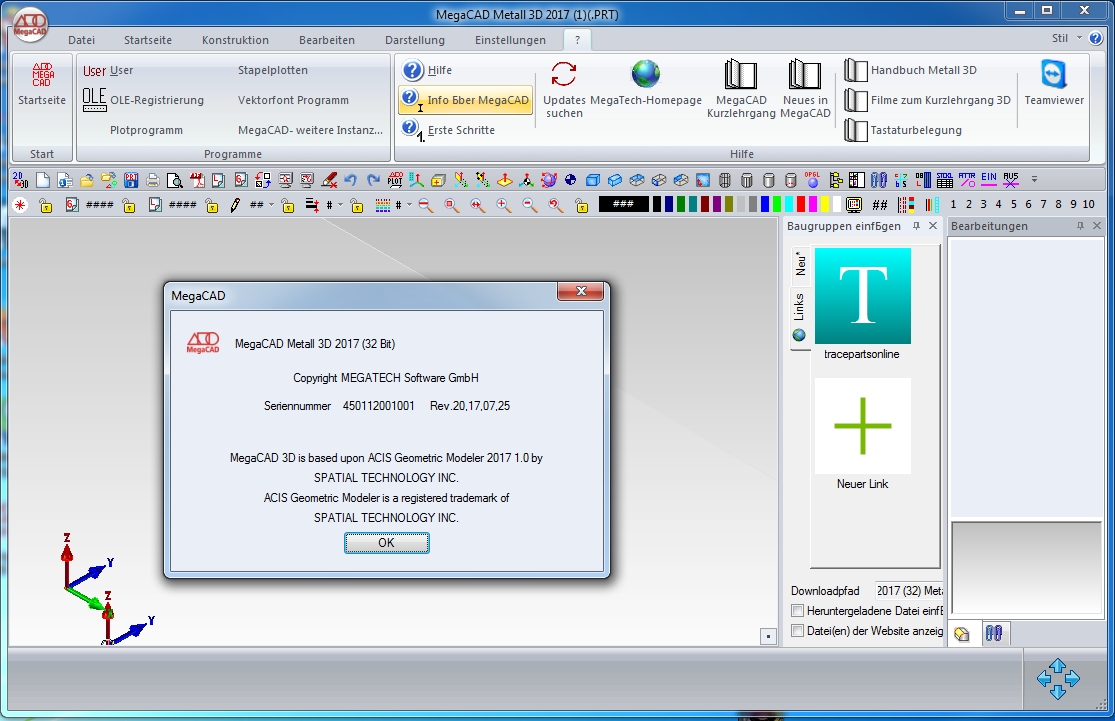Click OK in the MegaCAD dialog
This screenshot has width=1115, height=721.
386,543
